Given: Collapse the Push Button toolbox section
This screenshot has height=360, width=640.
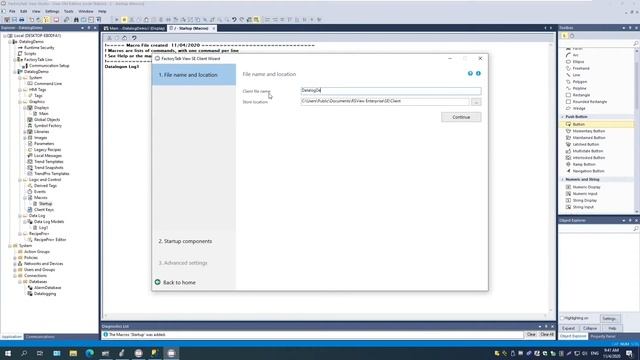Looking at the screenshot, I should pos(563,117).
